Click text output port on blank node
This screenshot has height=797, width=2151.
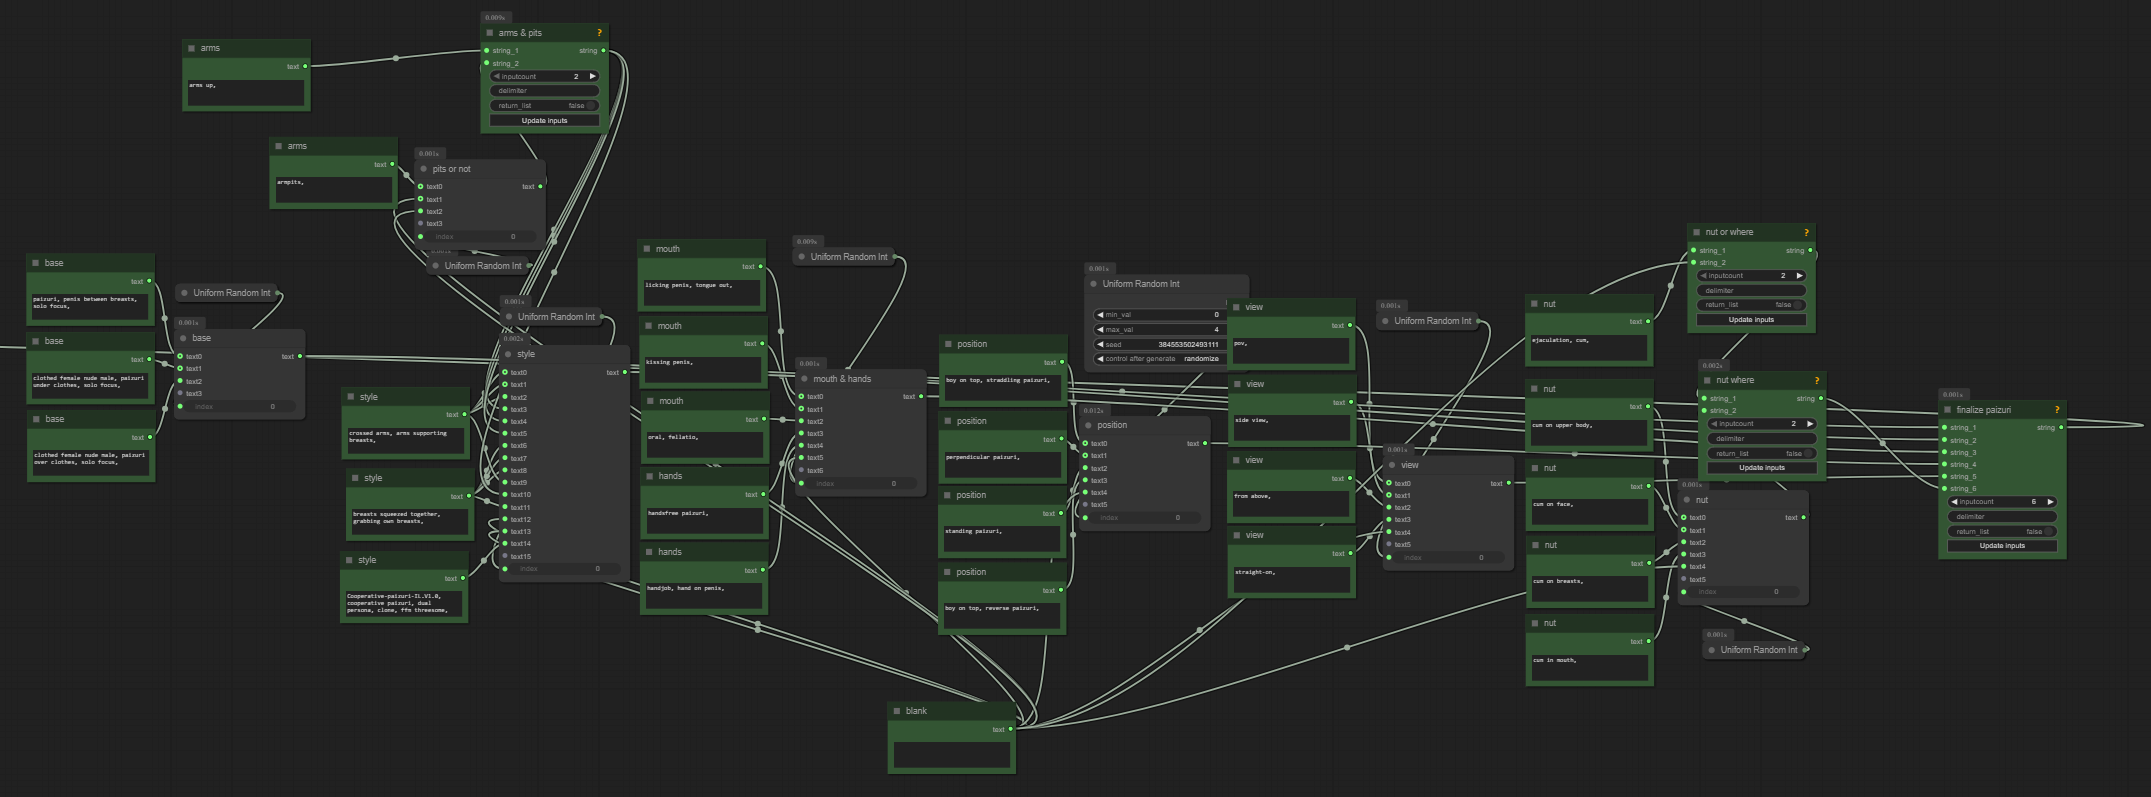(1010, 730)
